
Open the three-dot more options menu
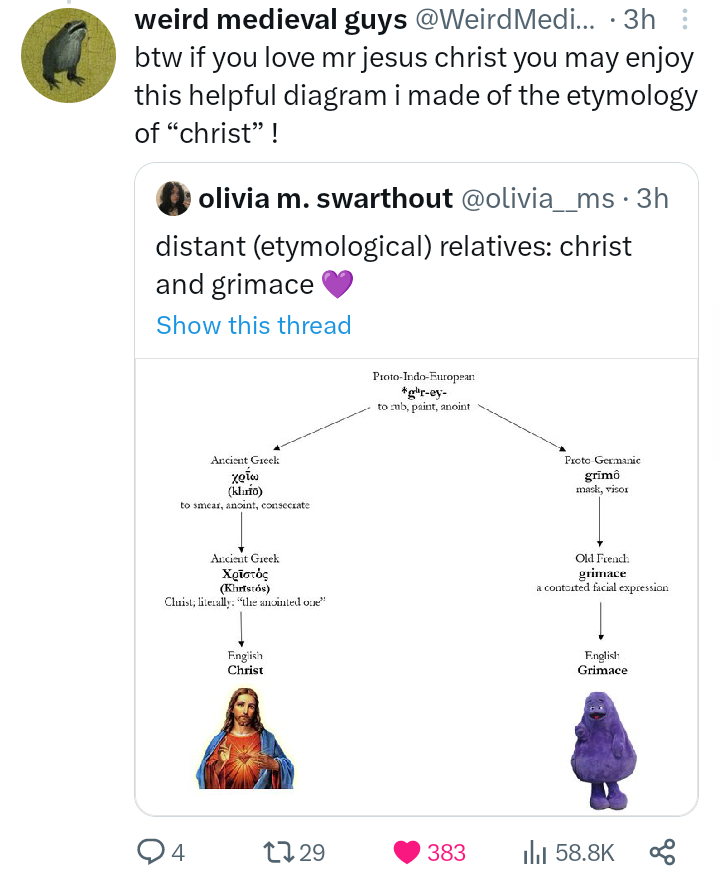click(x=684, y=19)
